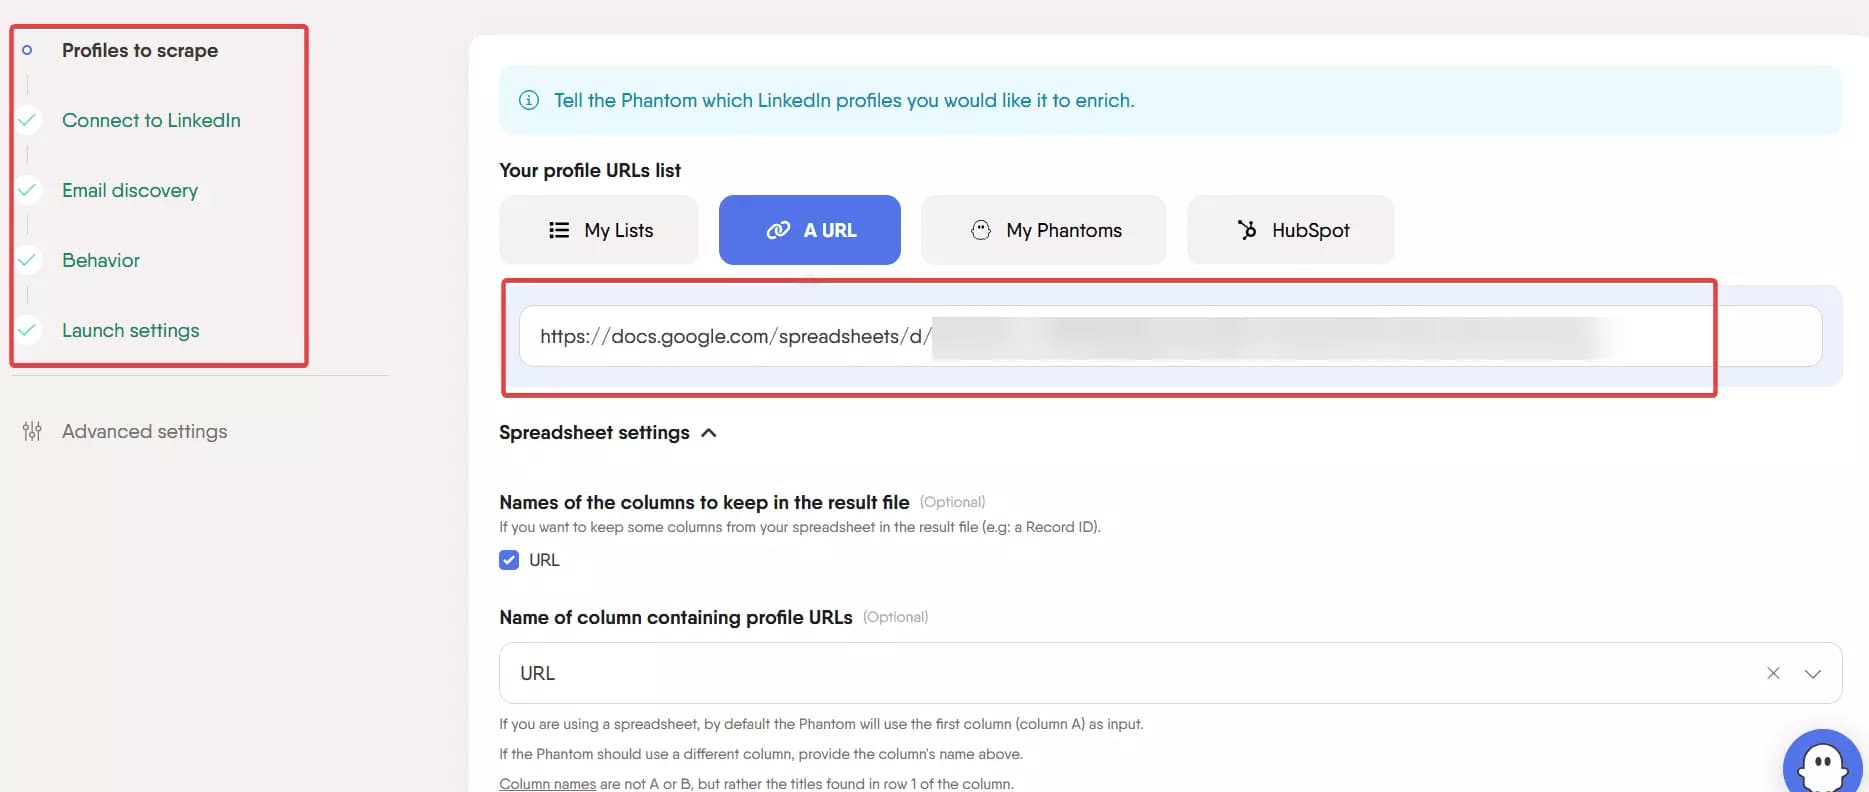Switch to the My Phantoms tab
The height and width of the screenshot is (792, 1869).
(1043, 229)
